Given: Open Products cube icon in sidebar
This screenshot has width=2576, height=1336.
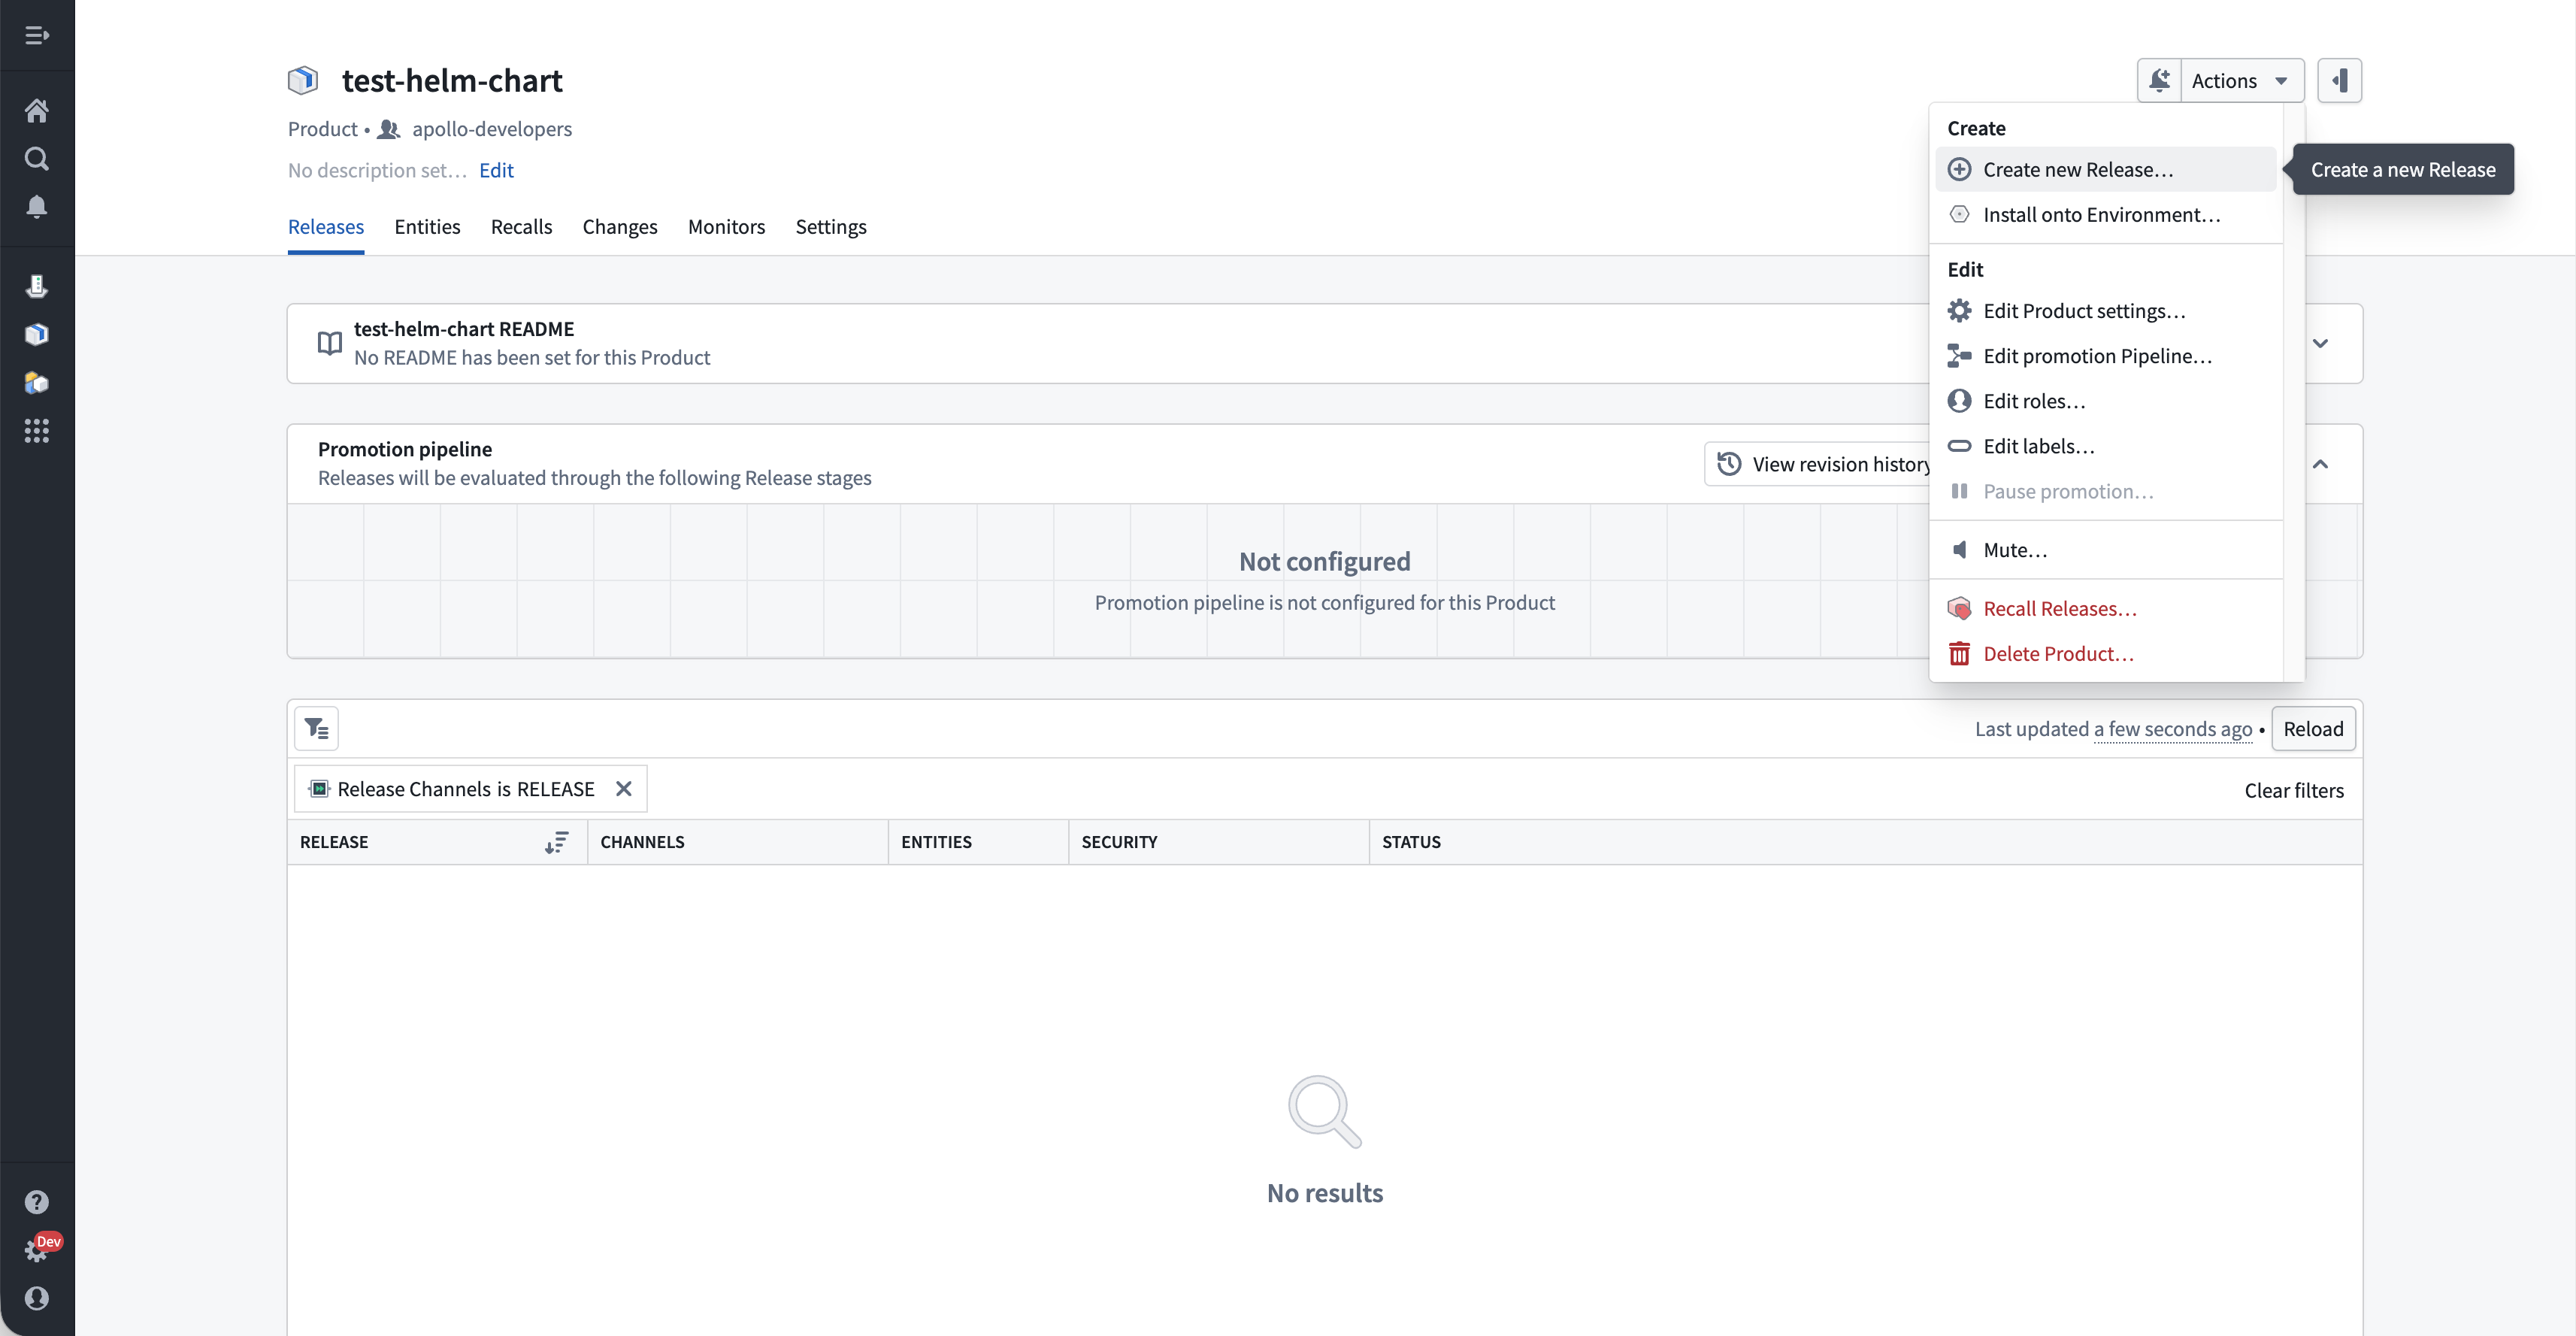Looking at the screenshot, I should [37, 334].
